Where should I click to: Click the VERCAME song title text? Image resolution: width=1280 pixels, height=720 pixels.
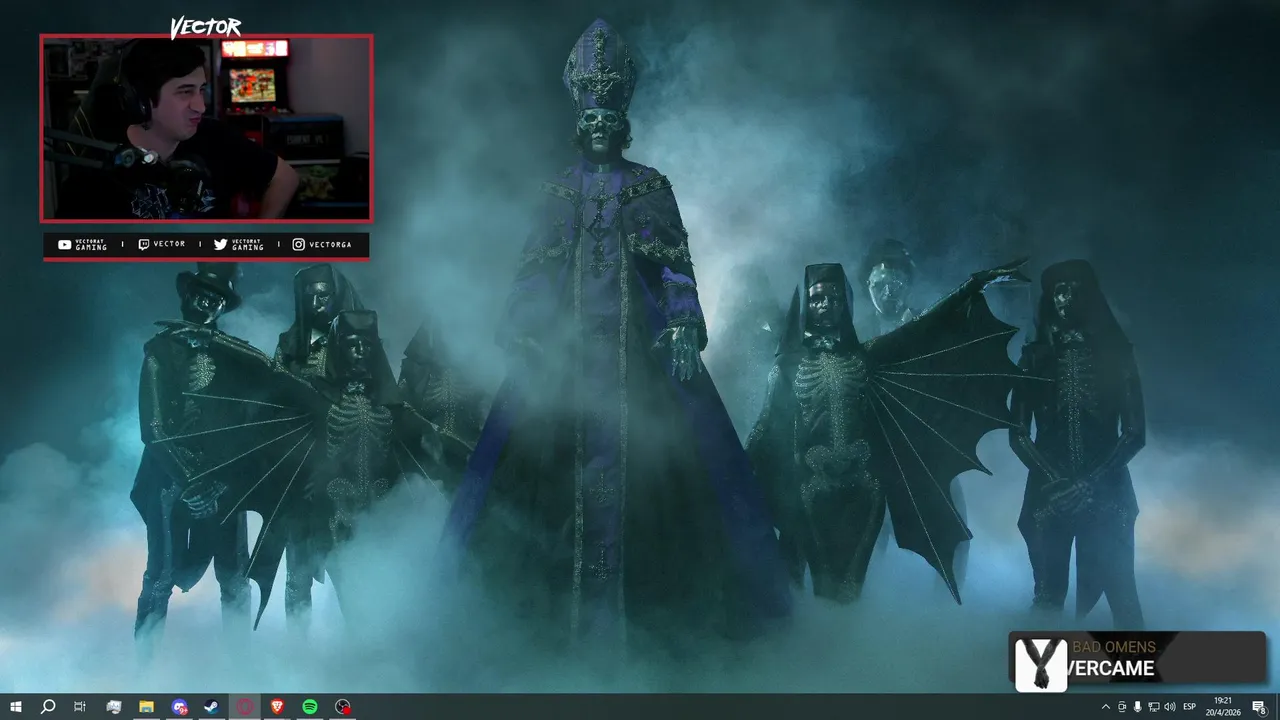1112,668
